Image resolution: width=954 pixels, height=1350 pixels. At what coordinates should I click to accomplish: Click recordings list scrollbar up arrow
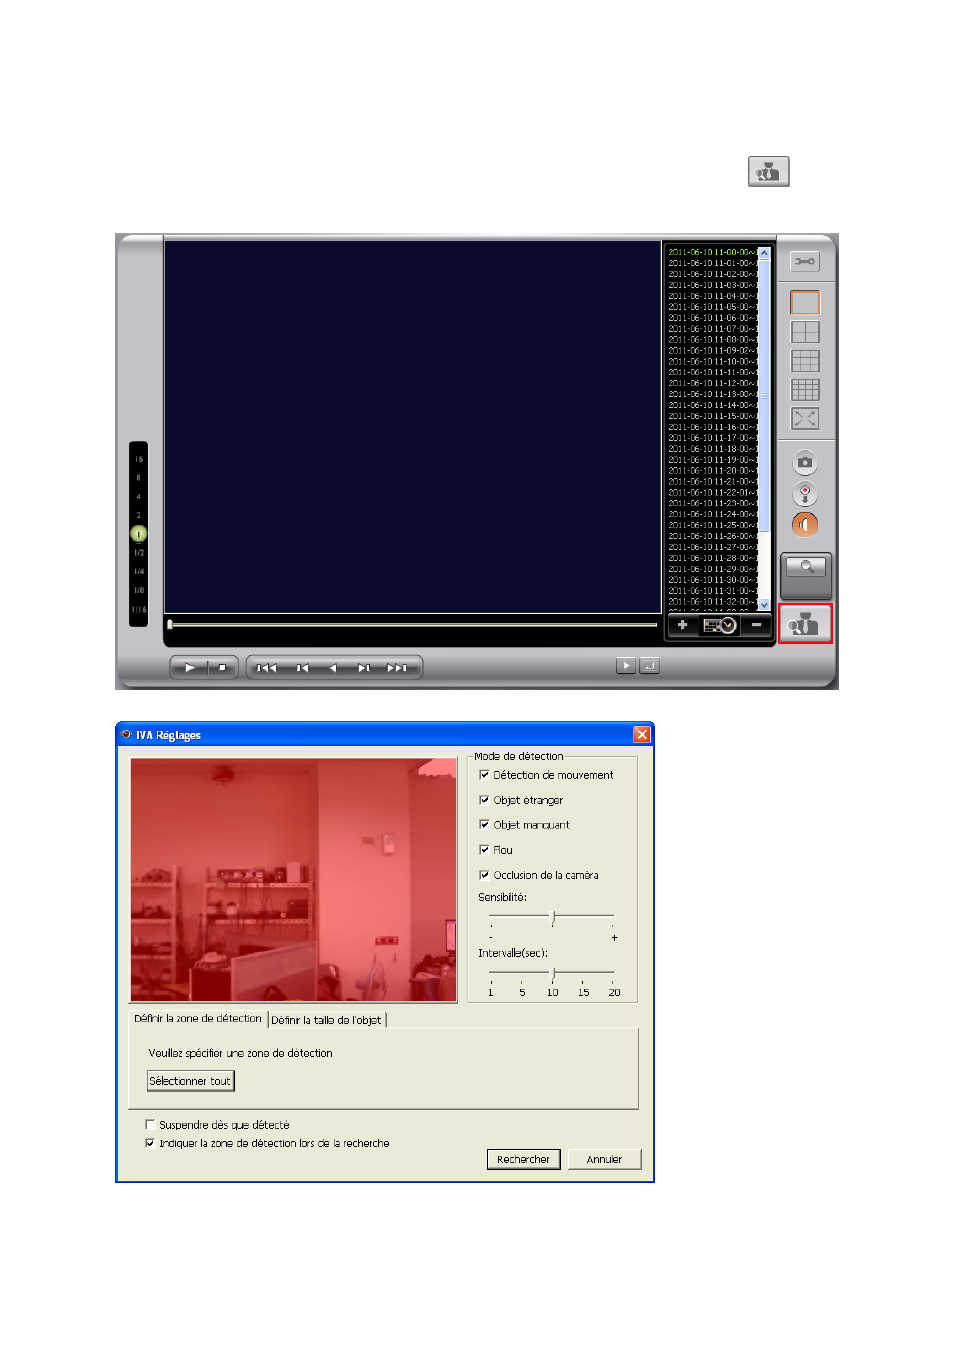(764, 252)
